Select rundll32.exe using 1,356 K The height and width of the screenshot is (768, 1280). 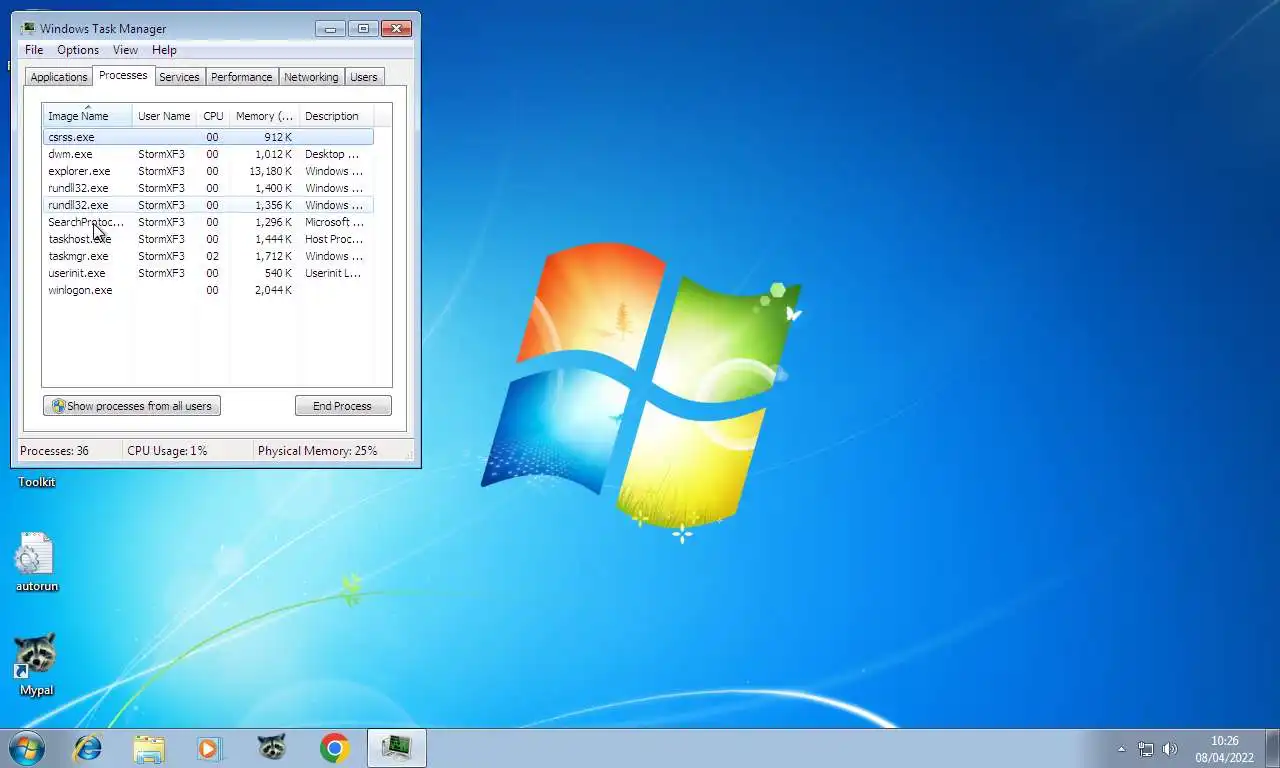click(208, 205)
